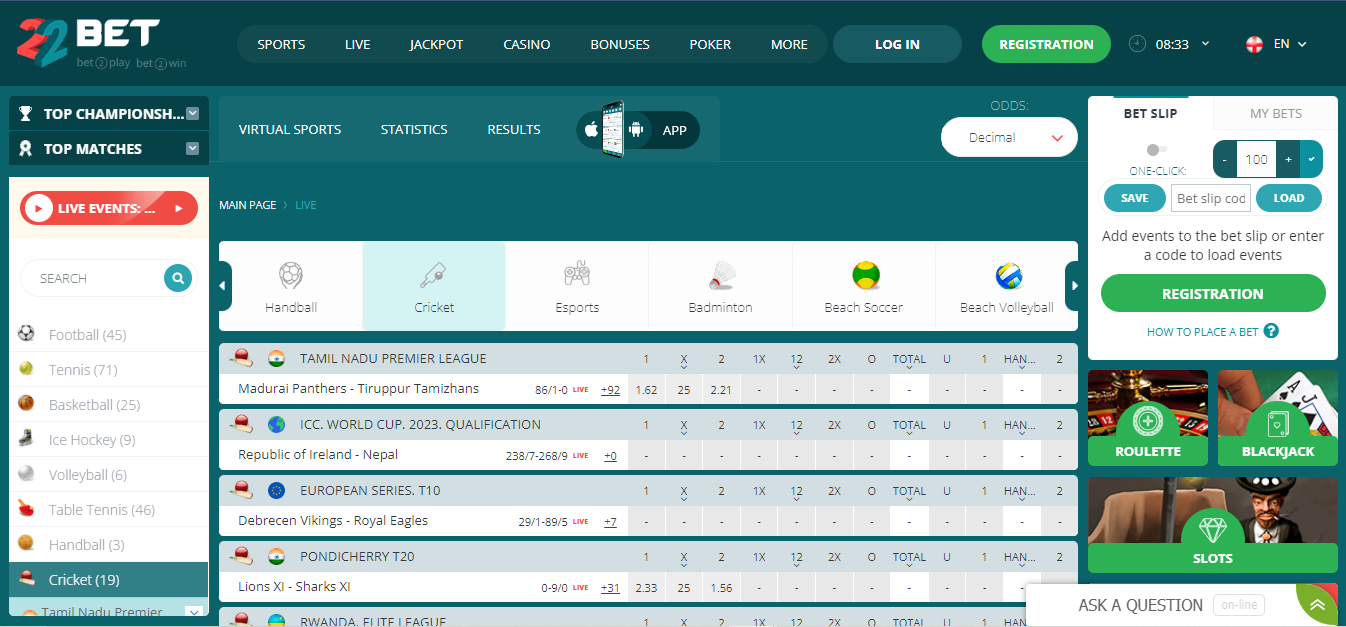Viewport: 1346px width, 627px height.
Task: Open the Android app download
Action: 634,130
